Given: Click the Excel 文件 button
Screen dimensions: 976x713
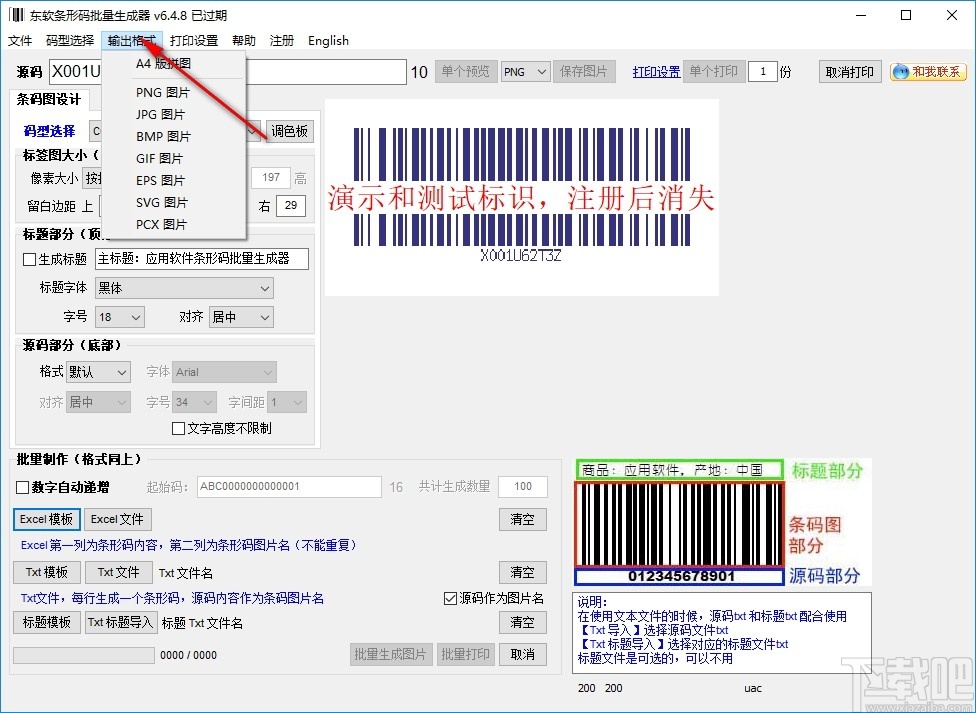Looking at the screenshot, I should pyautogui.click(x=117, y=519).
